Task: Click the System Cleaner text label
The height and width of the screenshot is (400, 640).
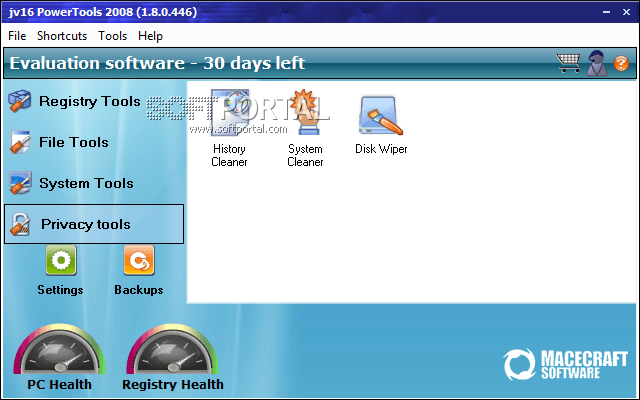Action: pos(305,156)
